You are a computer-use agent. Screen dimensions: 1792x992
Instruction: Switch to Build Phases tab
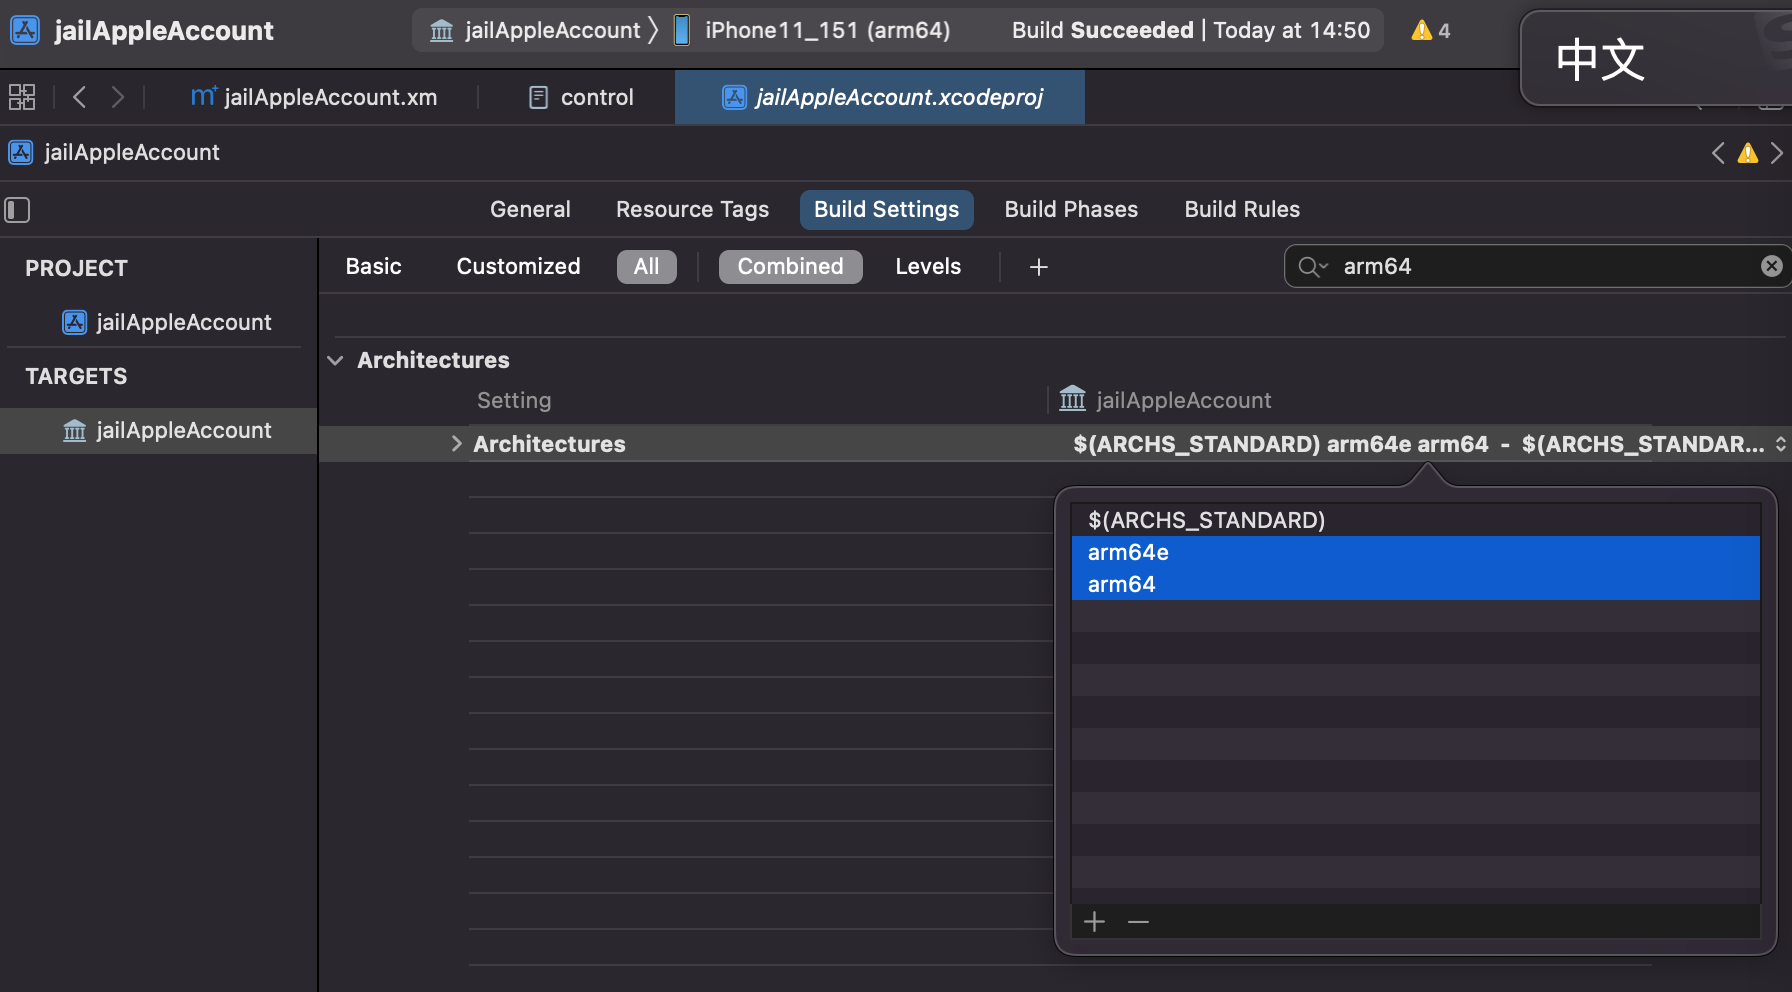point(1071,210)
